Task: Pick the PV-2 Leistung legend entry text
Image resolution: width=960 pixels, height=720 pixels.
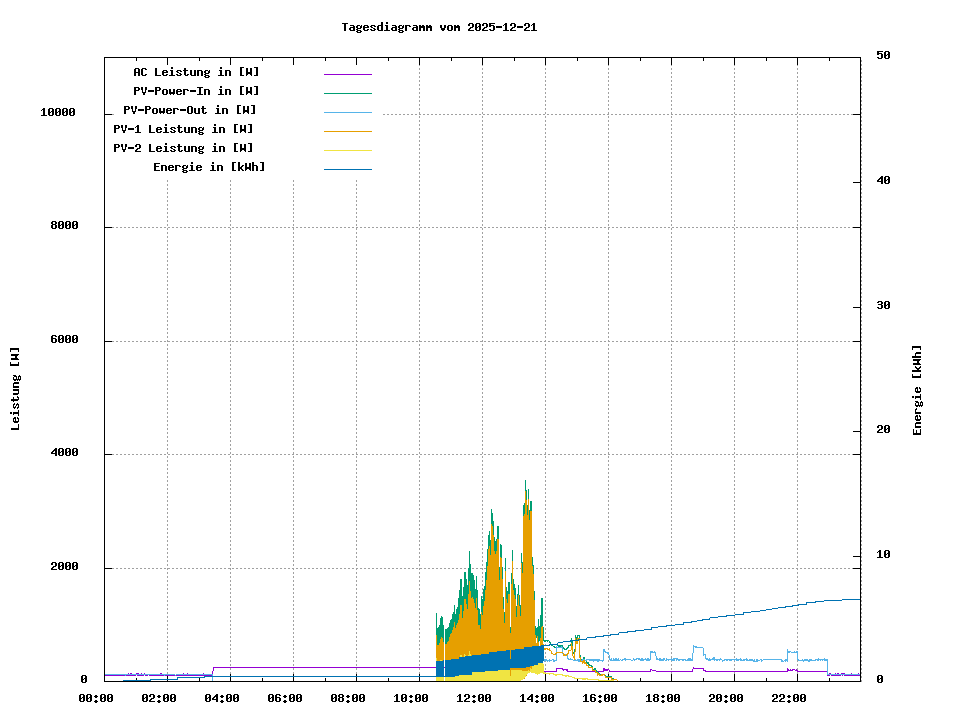Action: (183, 148)
